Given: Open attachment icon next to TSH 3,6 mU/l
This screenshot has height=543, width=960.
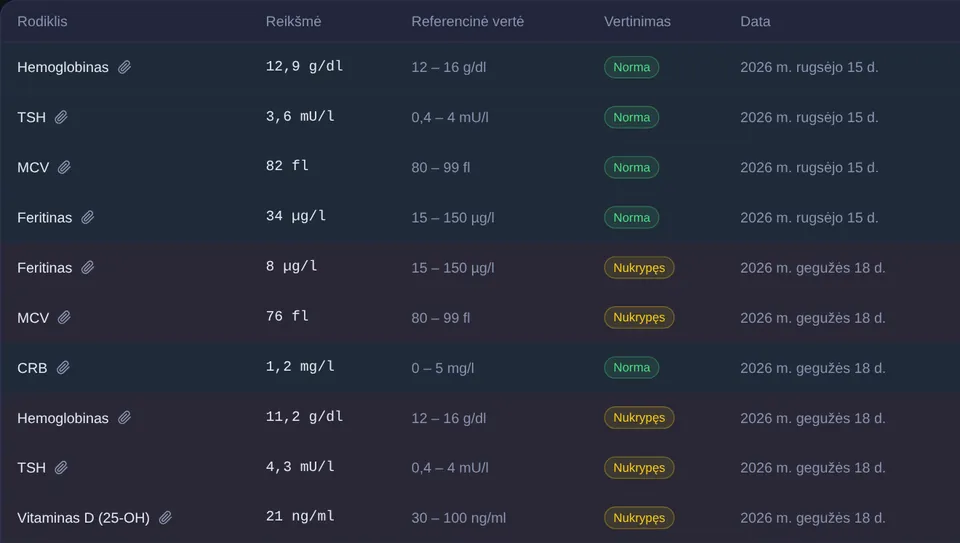Looking at the screenshot, I should (x=61, y=118).
